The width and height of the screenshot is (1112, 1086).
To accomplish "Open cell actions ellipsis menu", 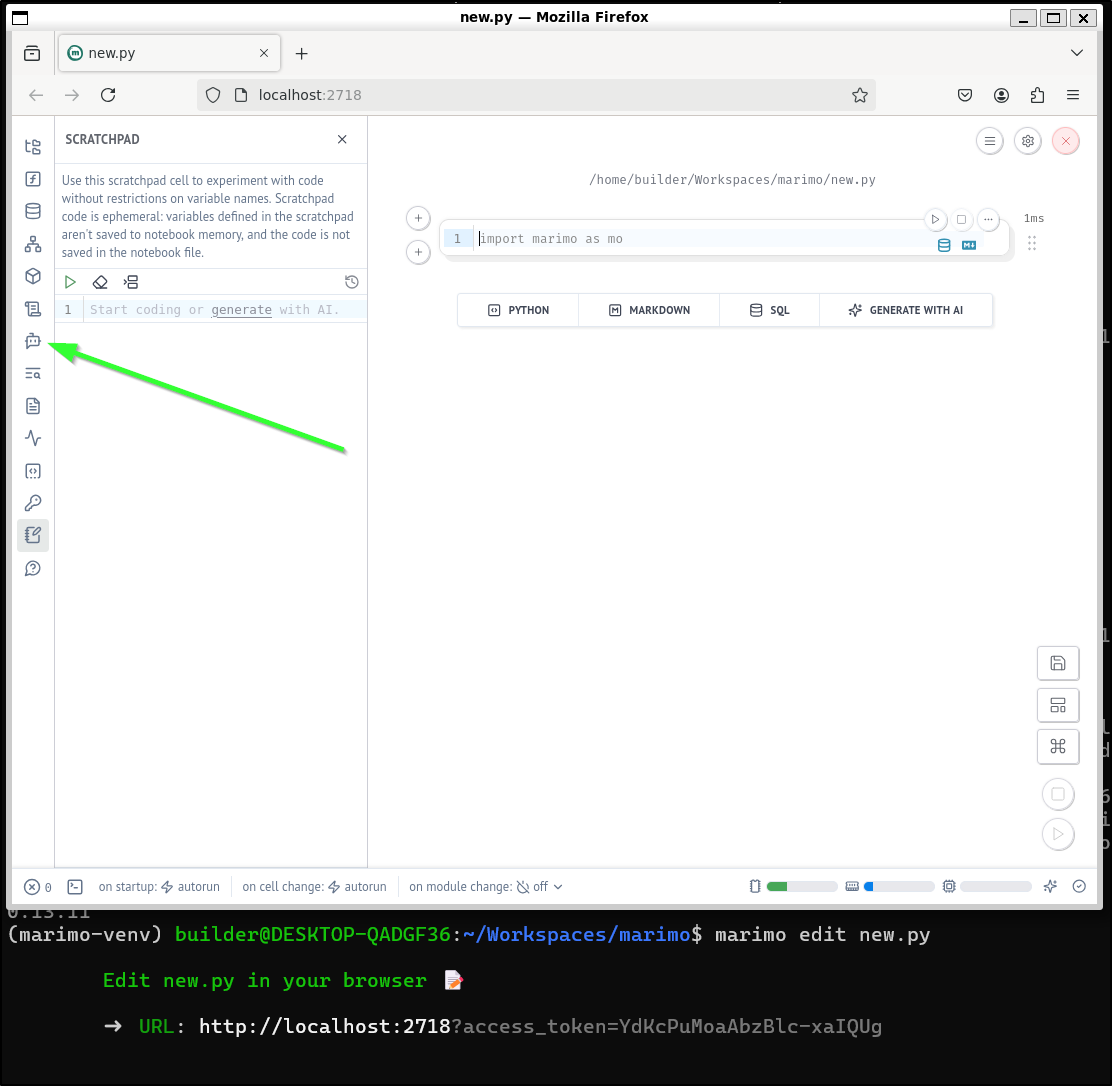I will point(988,219).
